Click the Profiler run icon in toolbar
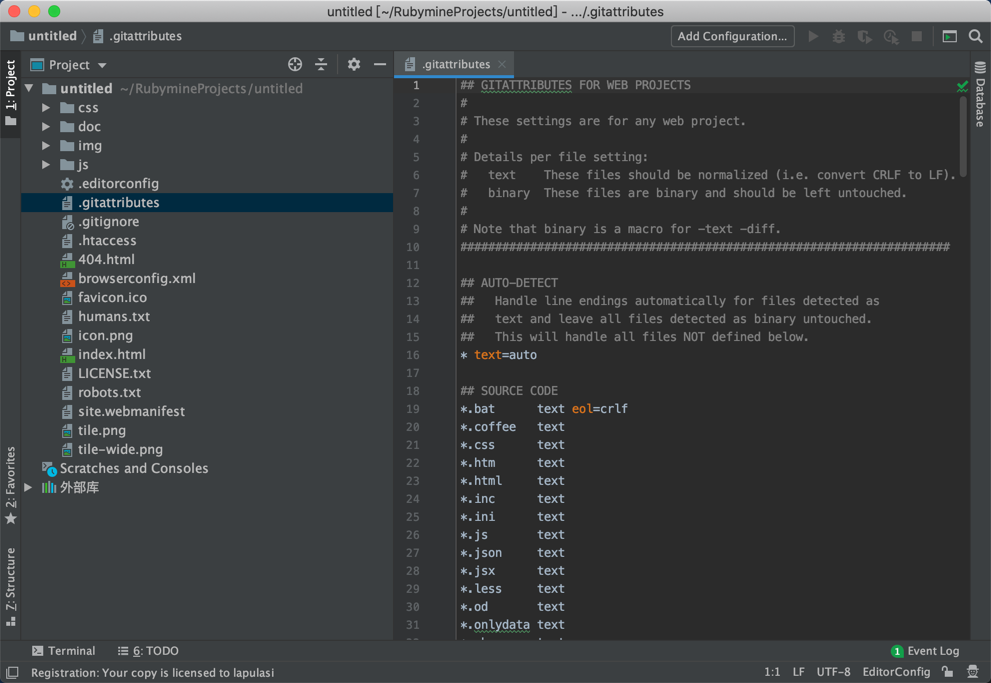The height and width of the screenshot is (683, 991). 891,37
